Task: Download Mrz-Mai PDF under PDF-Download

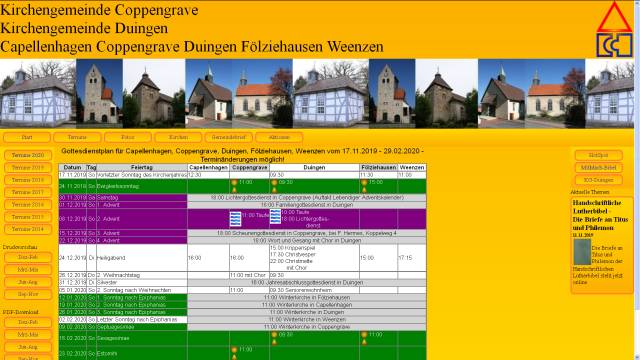Action: point(28,334)
